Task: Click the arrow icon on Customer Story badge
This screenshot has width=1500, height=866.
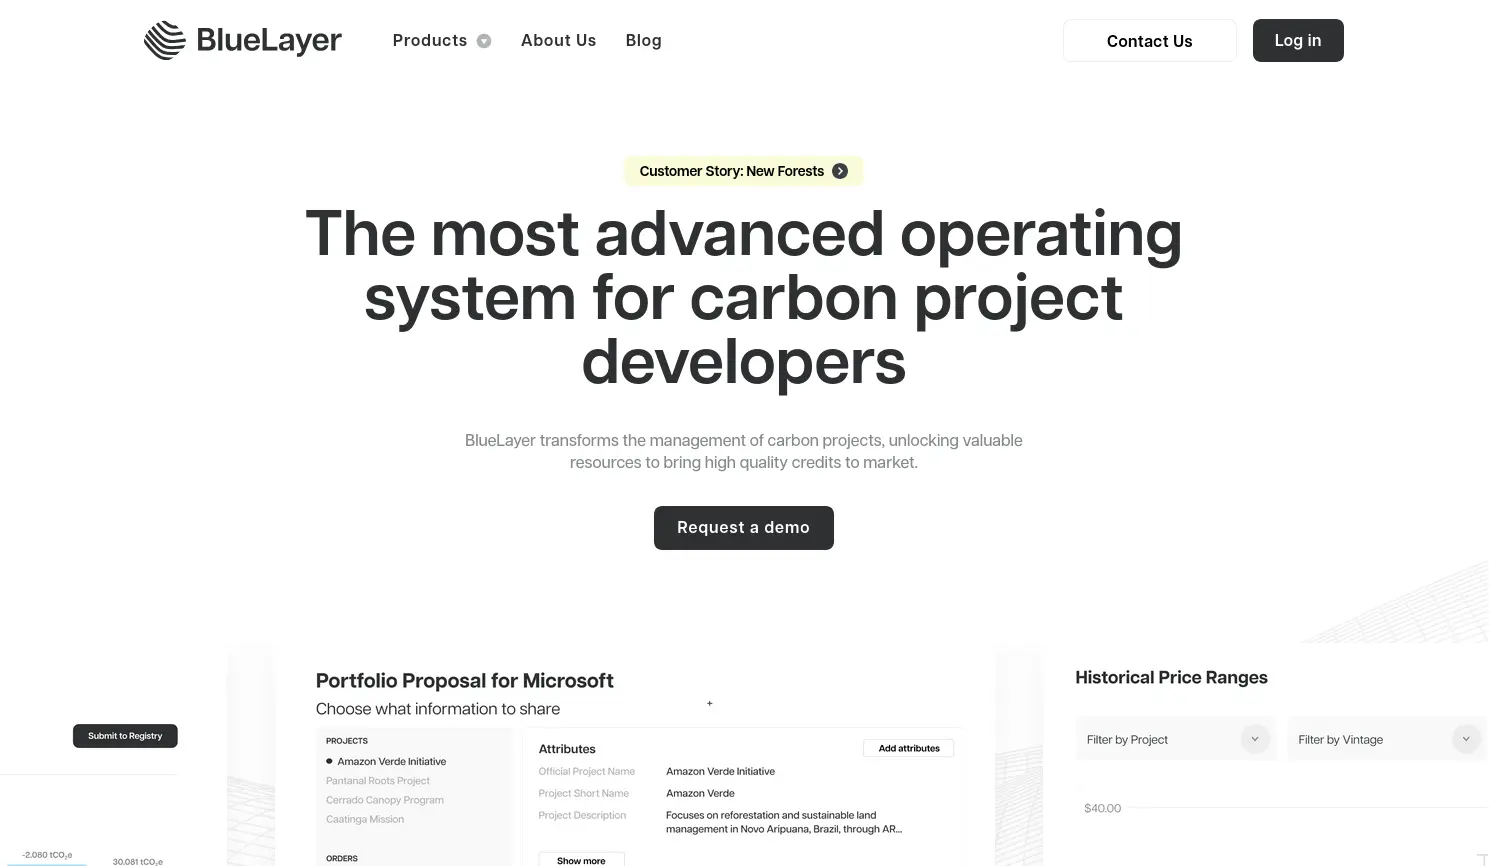Action: [x=840, y=171]
